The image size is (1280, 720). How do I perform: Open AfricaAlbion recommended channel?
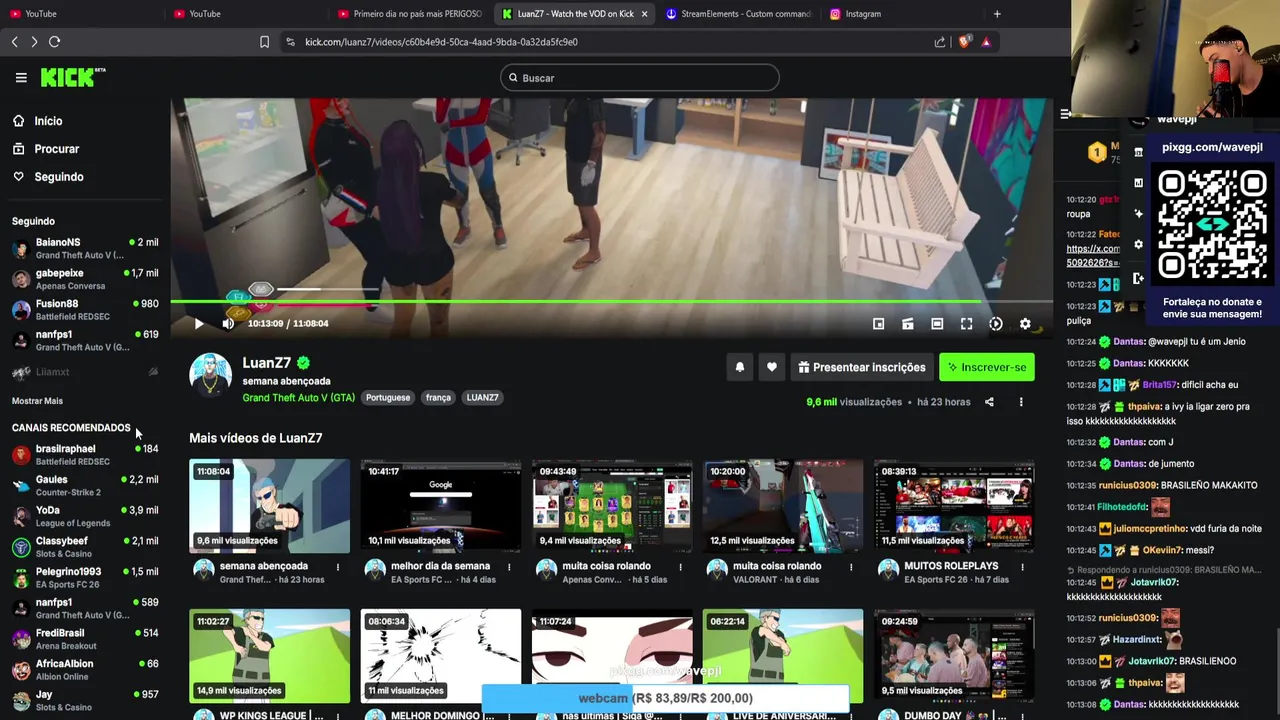point(85,670)
